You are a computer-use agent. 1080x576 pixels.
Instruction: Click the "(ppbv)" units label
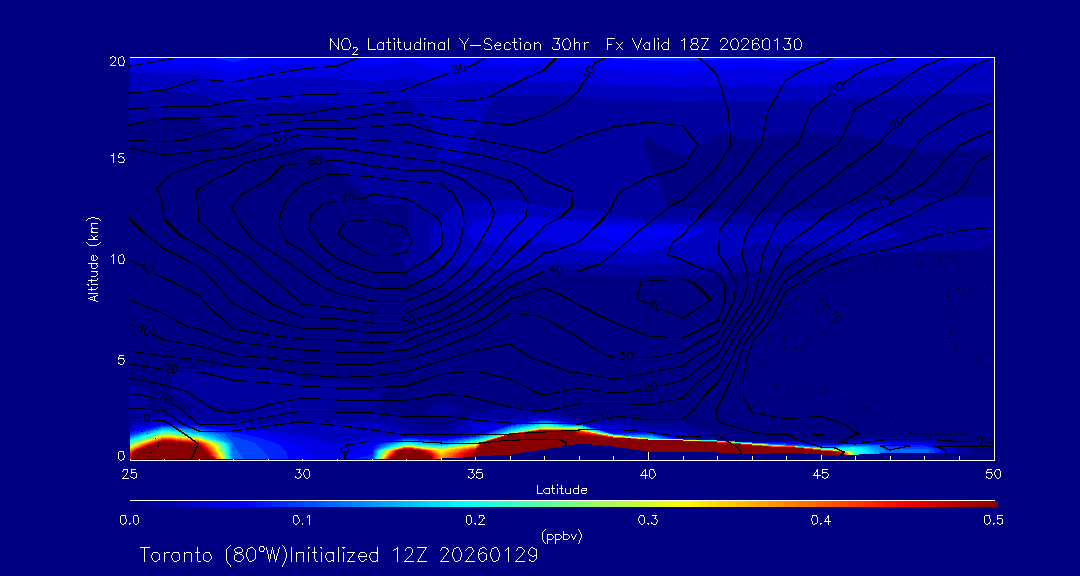(562, 537)
